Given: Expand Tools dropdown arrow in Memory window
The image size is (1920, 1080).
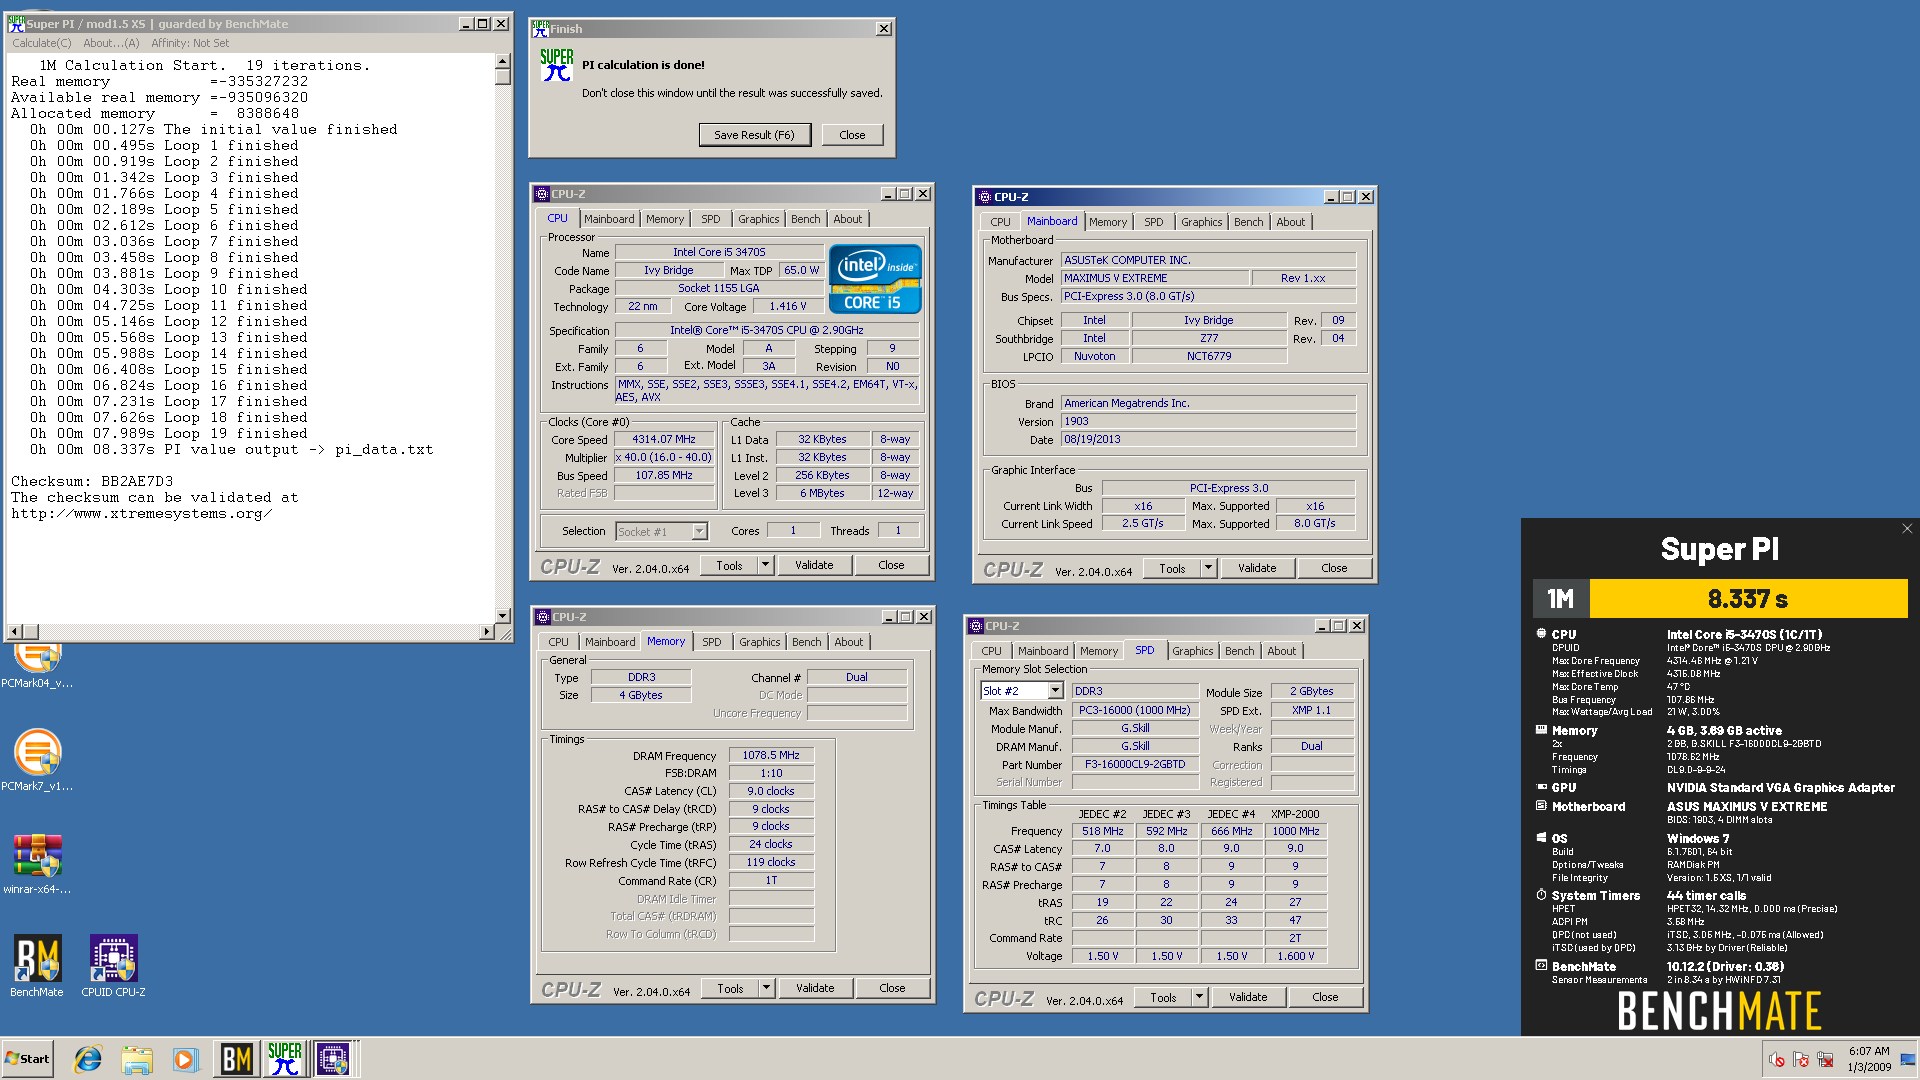Looking at the screenshot, I should point(766,988).
